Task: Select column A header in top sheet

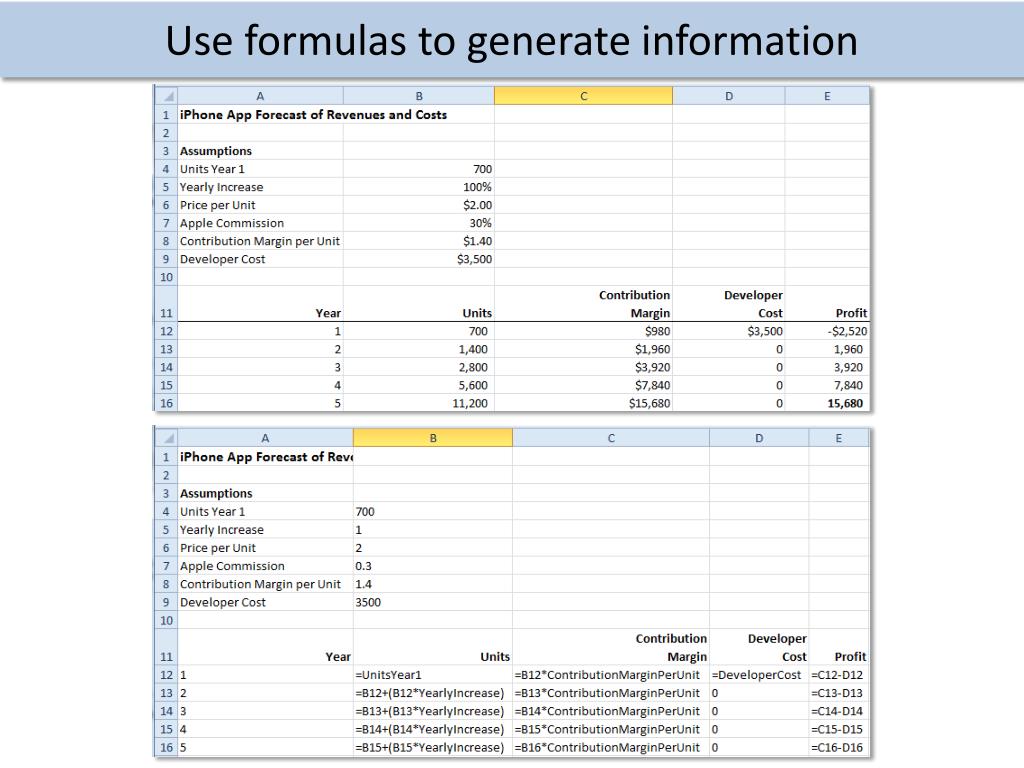Action: point(260,96)
